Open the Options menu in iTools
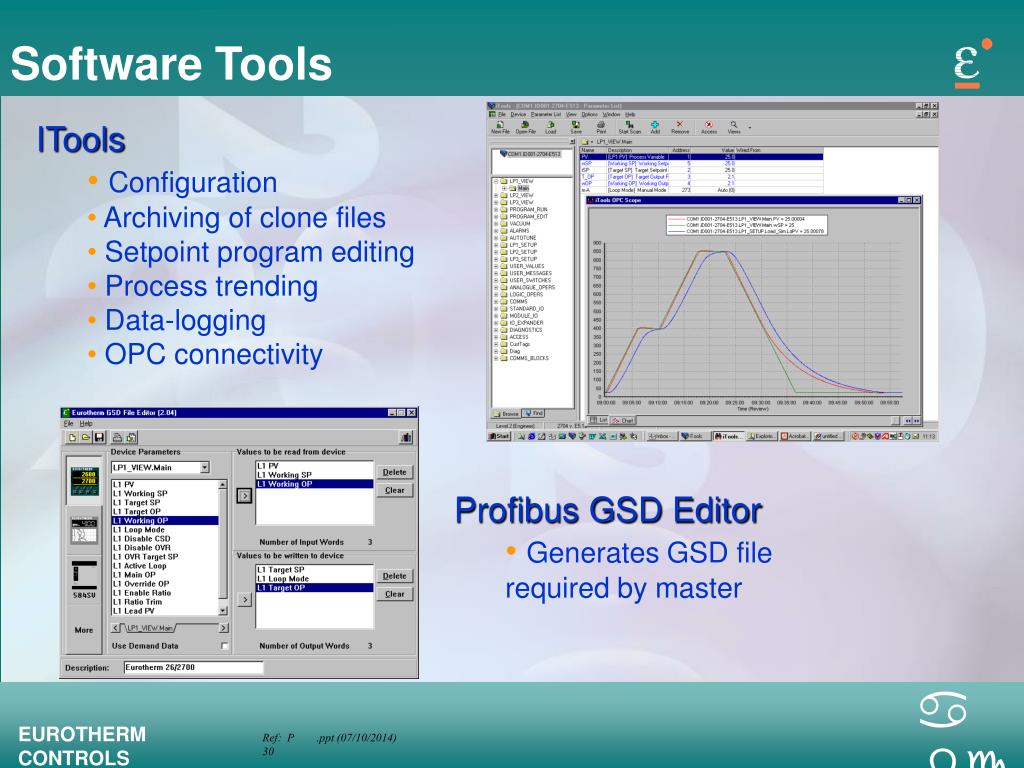Image resolution: width=1024 pixels, height=768 pixels. point(589,114)
